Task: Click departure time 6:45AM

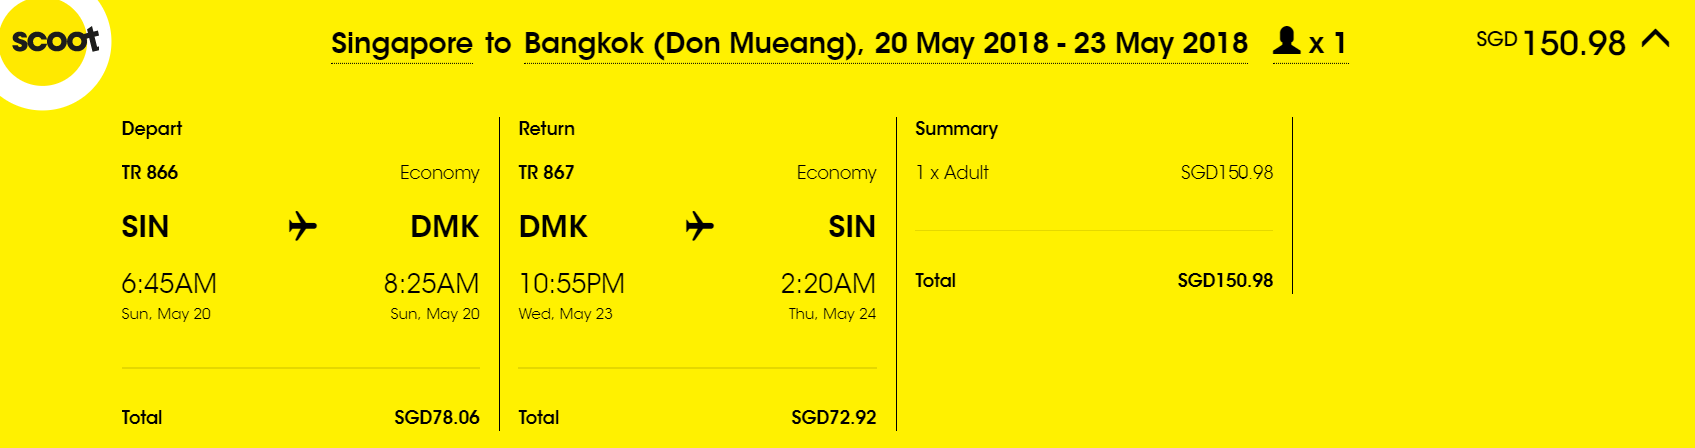Action: (169, 284)
